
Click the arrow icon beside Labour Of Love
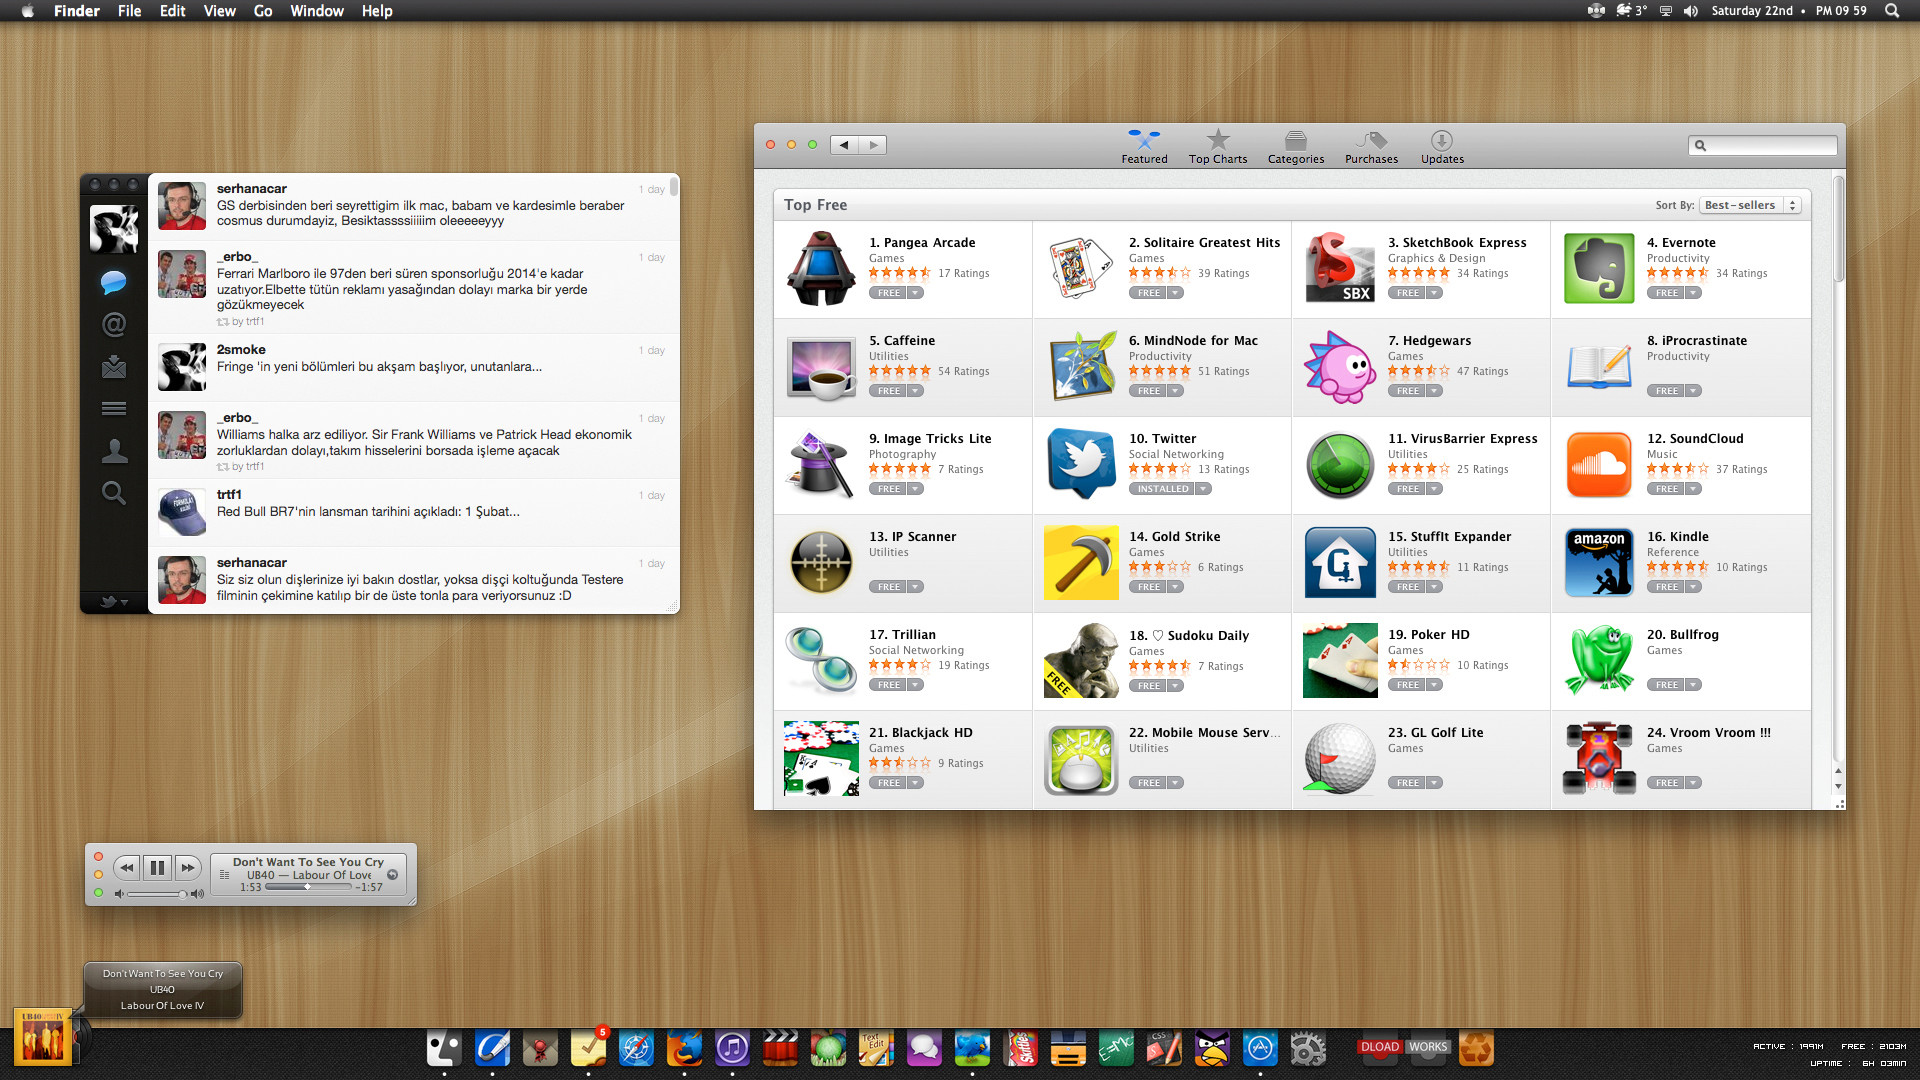[x=393, y=875]
